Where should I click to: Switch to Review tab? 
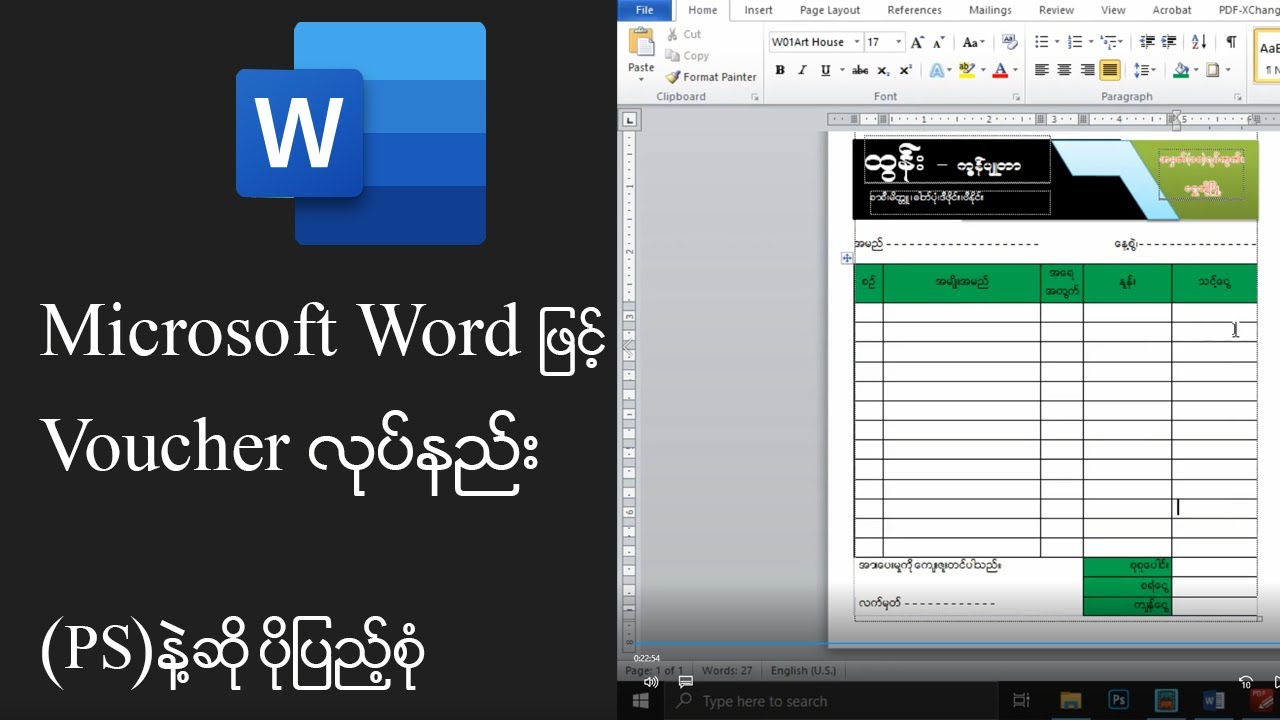click(1056, 10)
